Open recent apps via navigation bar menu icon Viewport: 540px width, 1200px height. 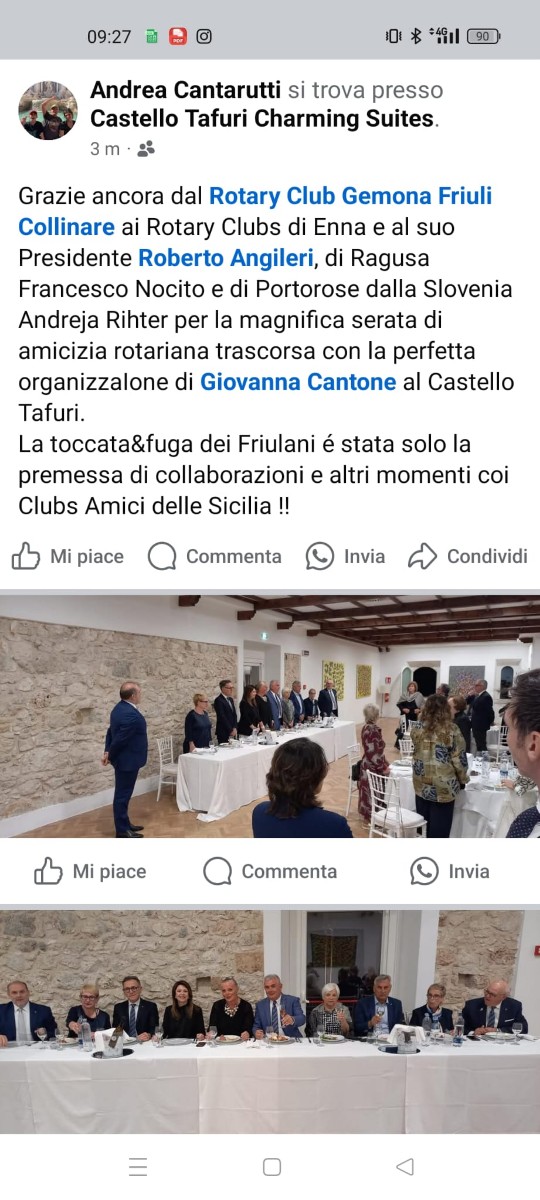(x=138, y=1167)
